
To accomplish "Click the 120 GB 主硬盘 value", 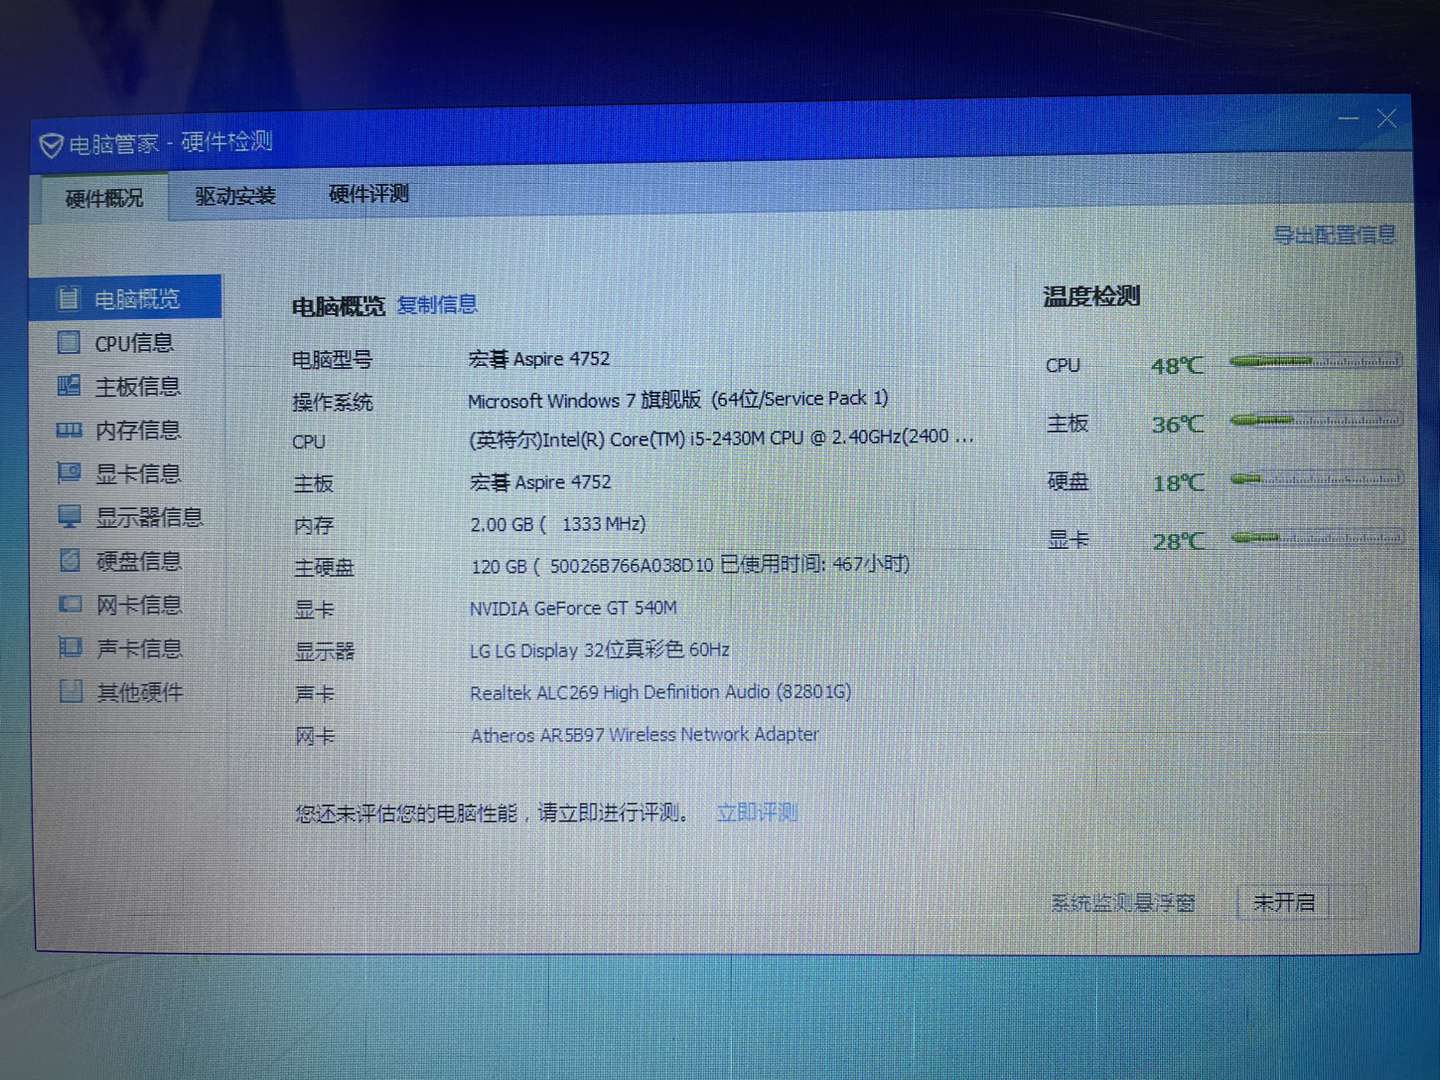I will (x=690, y=565).
